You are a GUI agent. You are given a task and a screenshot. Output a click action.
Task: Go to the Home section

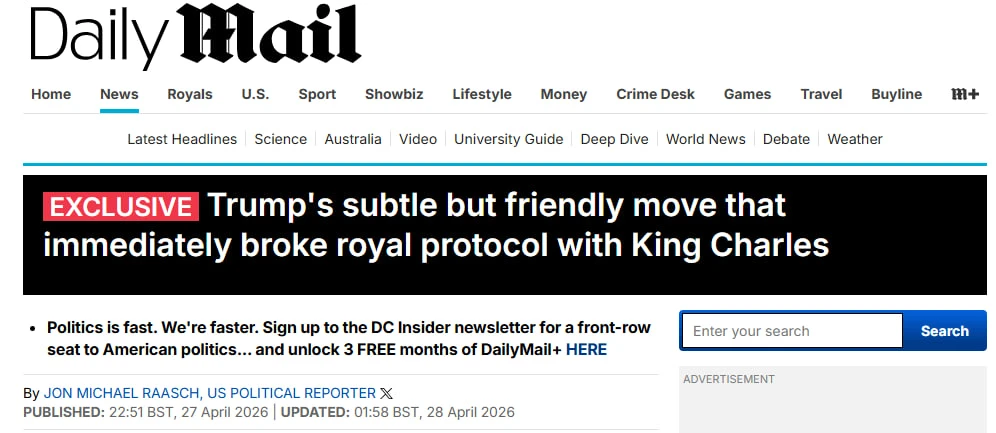coord(51,94)
